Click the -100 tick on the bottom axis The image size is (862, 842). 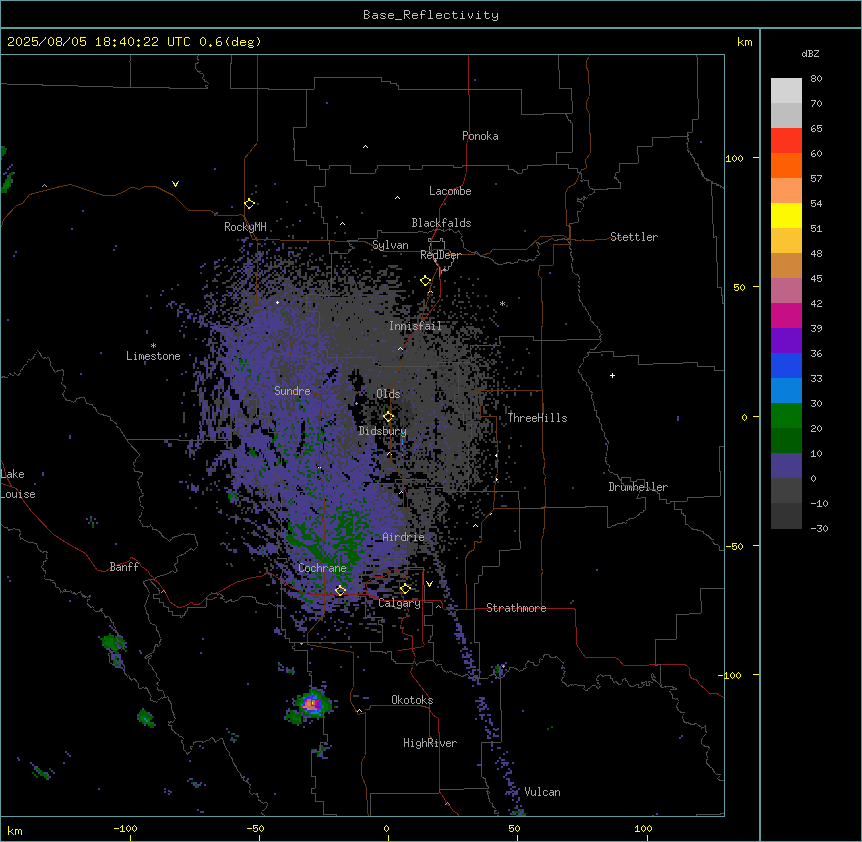pos(125,828)
